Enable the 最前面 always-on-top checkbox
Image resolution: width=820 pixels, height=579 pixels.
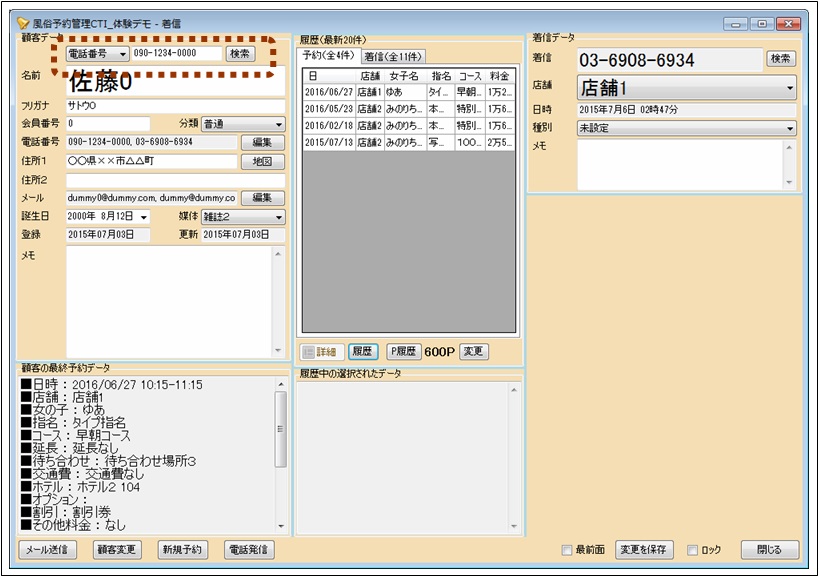coord(567,551)
